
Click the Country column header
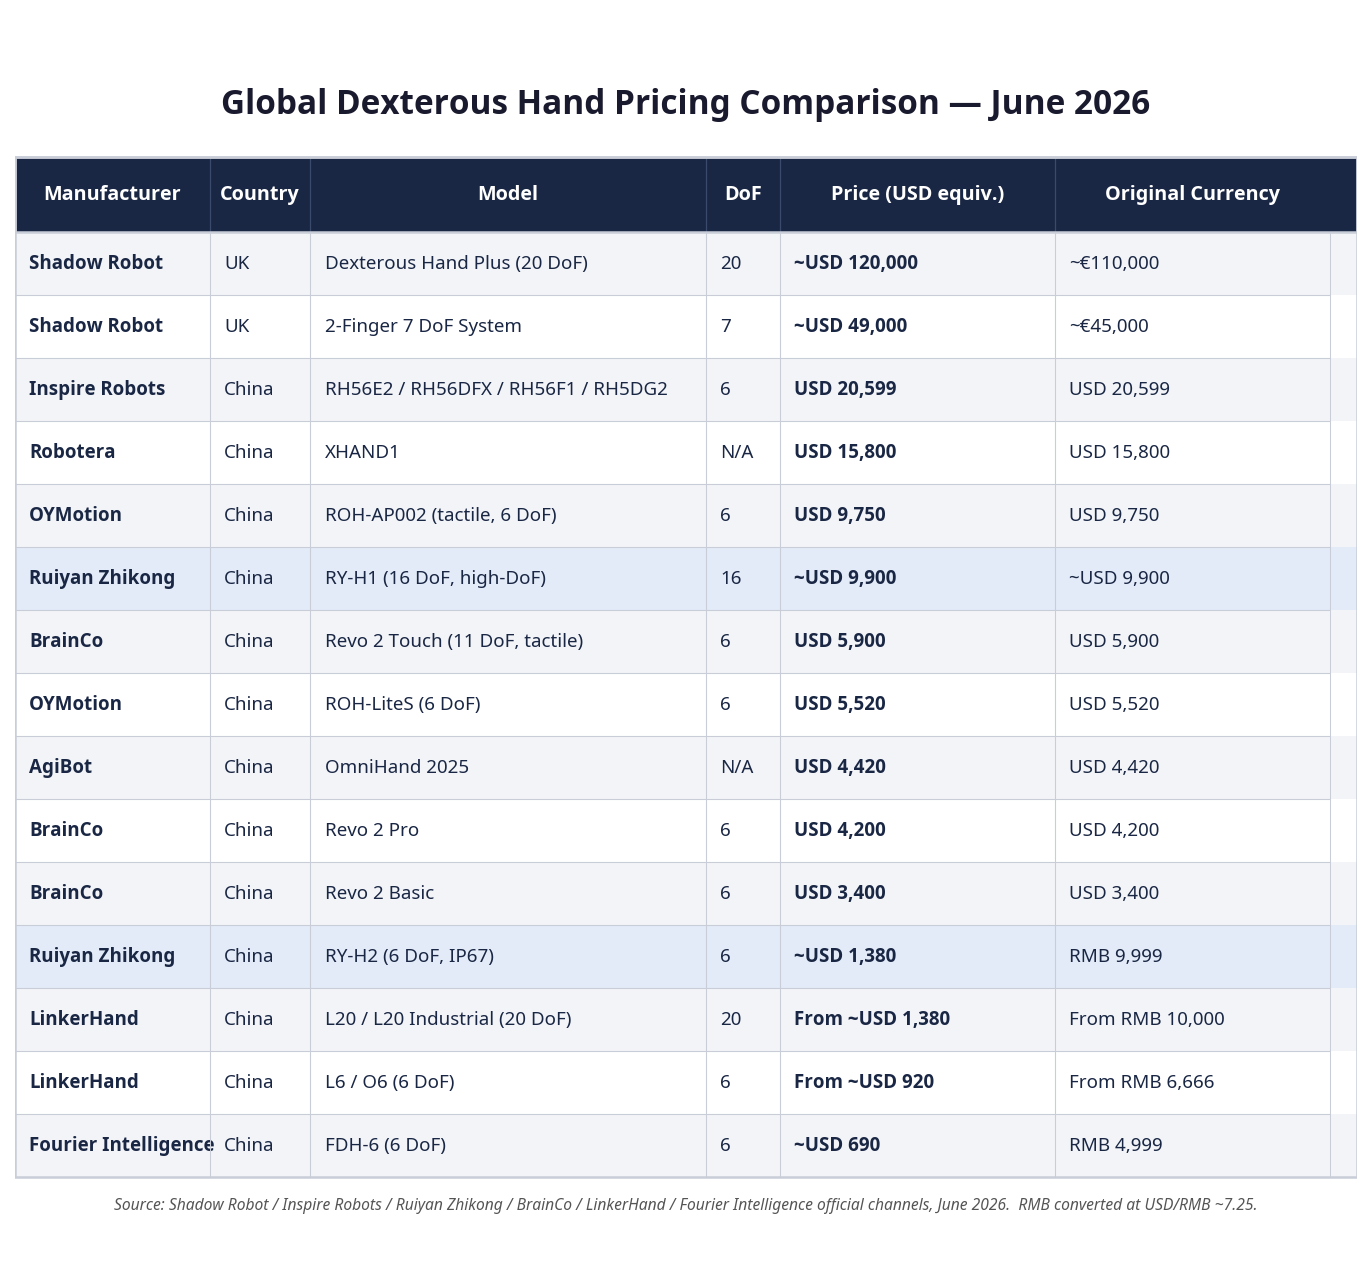pyautogui.click(x=260, y=194)
